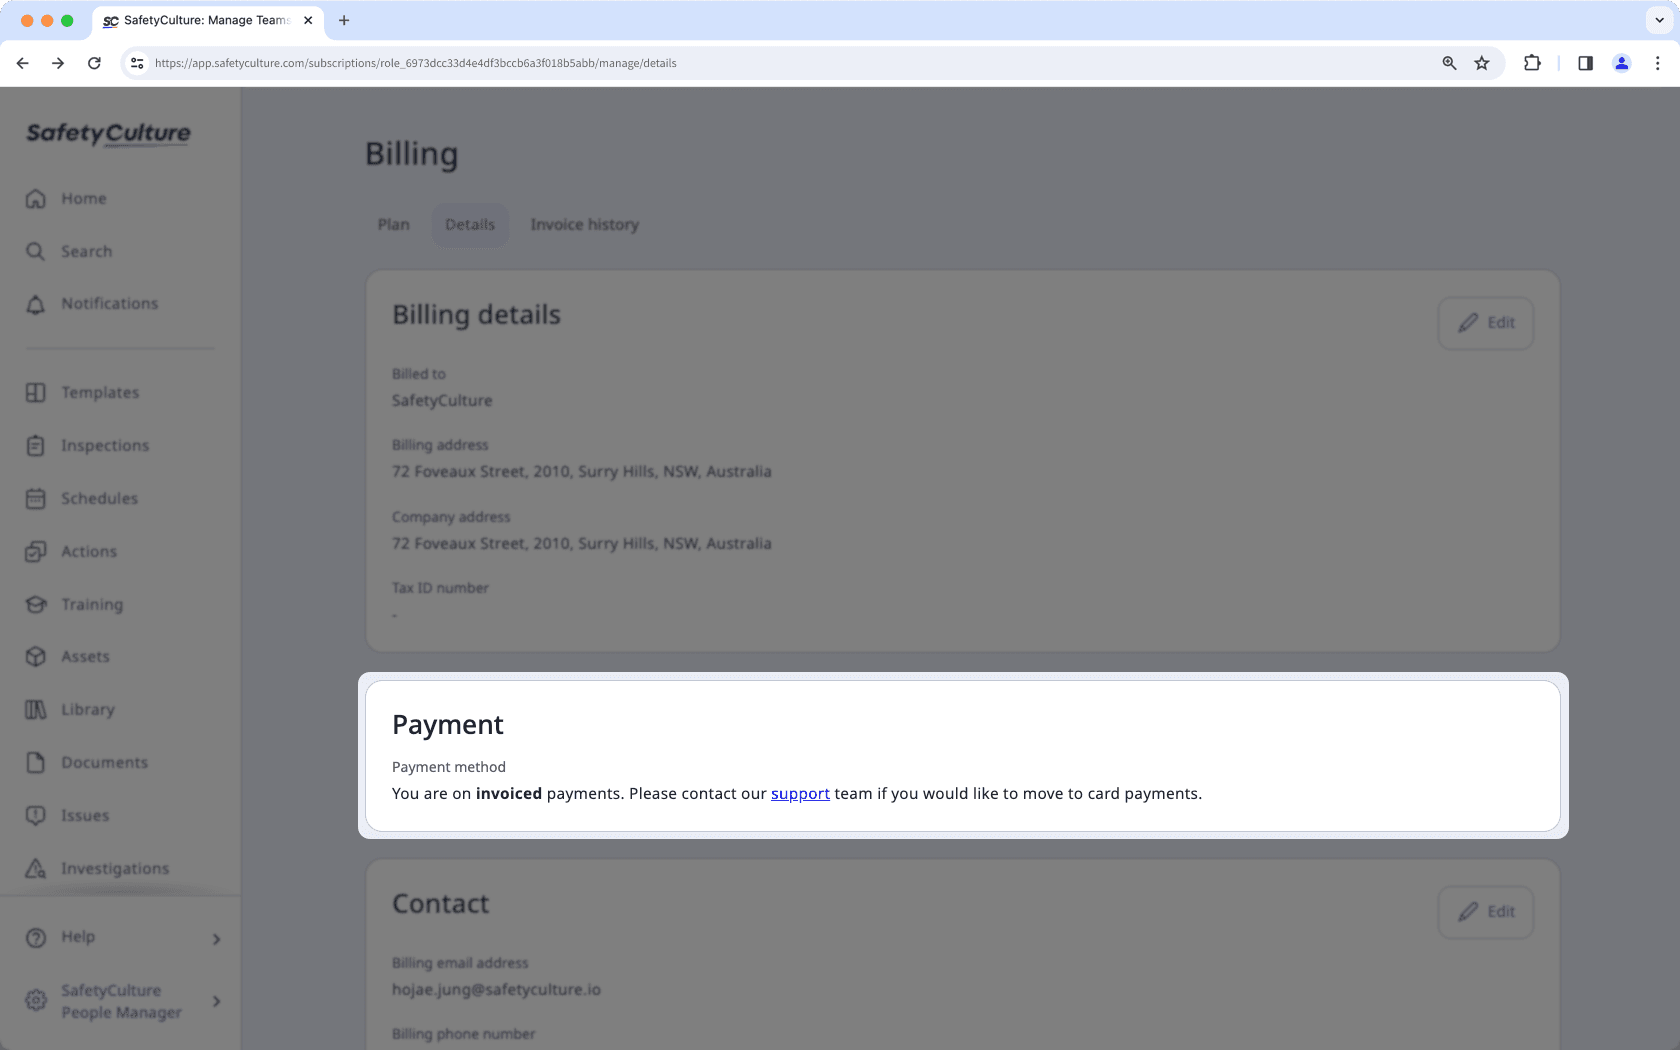Image resolution: width=1680 pixels, height=1050 pixels.
Task: Open the browser tab list chevron
Action: click(x=1656, y=20)
